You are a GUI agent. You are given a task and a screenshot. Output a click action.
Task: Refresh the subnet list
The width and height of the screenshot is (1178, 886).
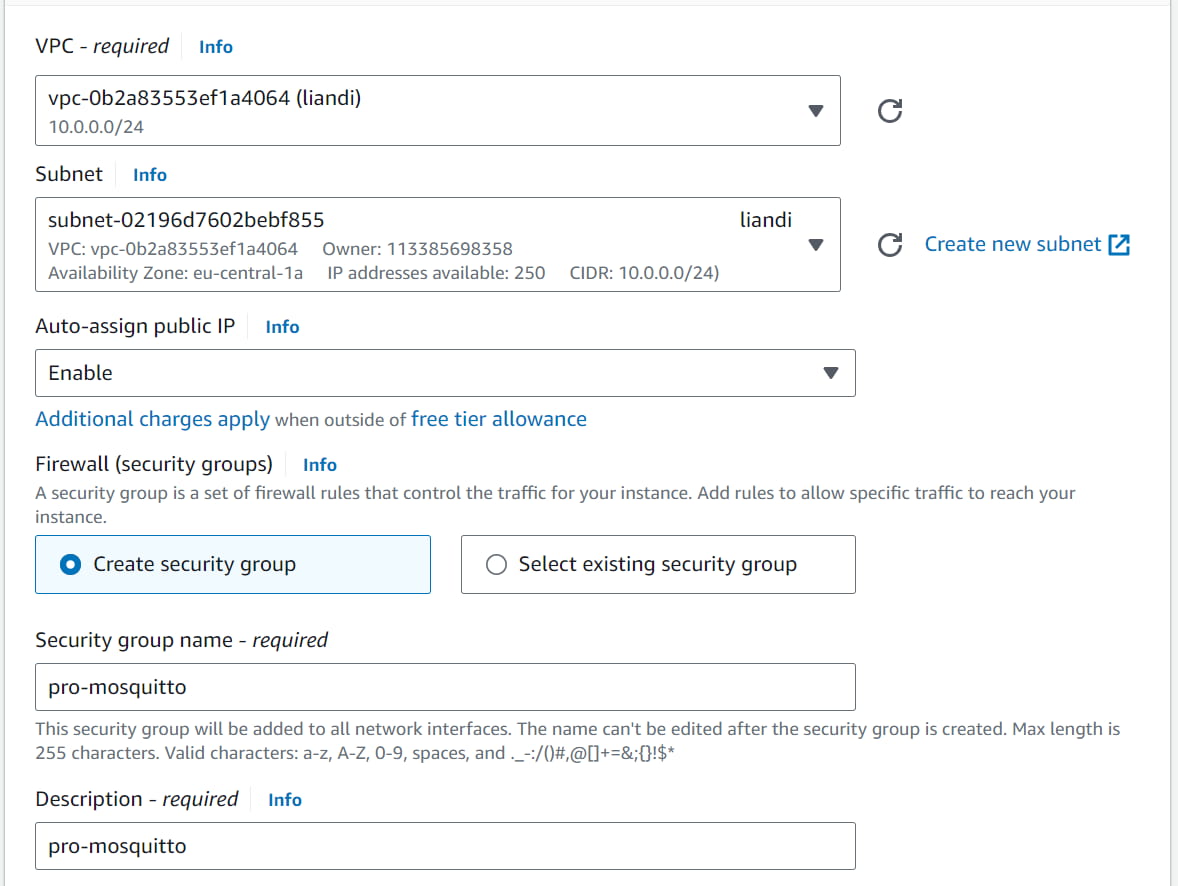[x=889, y=244]
